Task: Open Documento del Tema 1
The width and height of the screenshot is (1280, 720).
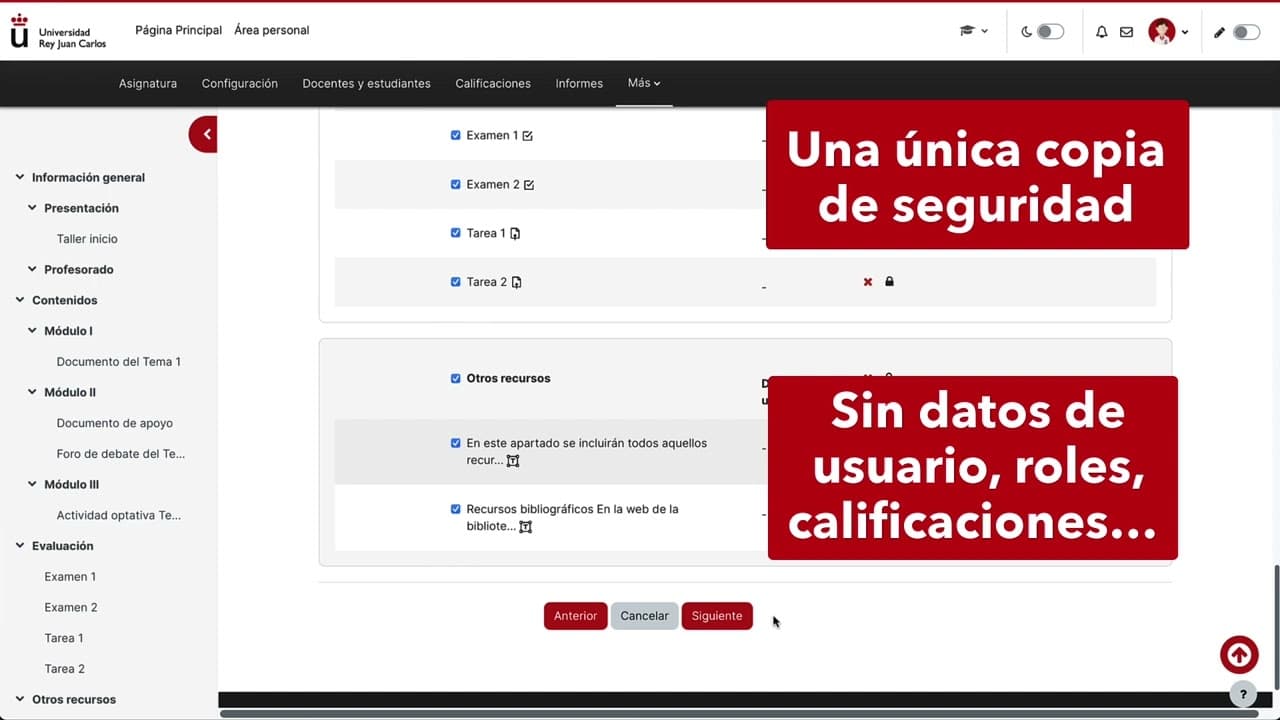Action: 118,362
